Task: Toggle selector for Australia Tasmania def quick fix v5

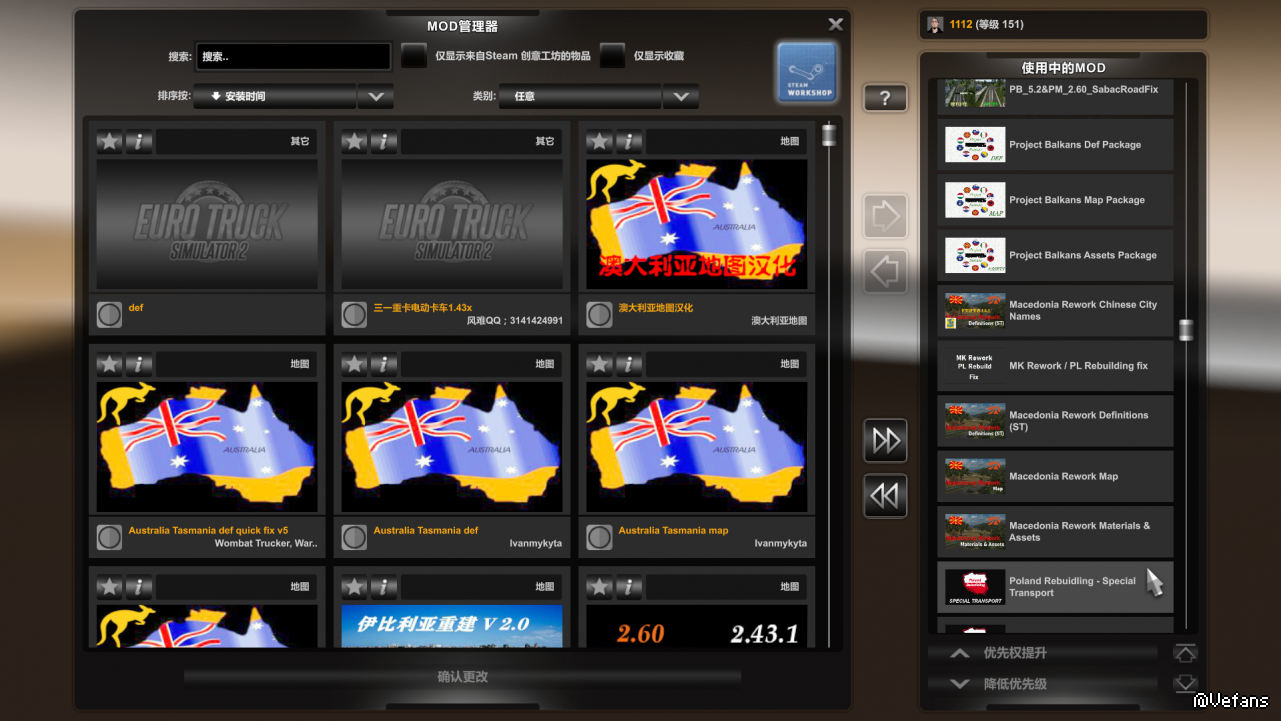Action: [x=109, y=537]
